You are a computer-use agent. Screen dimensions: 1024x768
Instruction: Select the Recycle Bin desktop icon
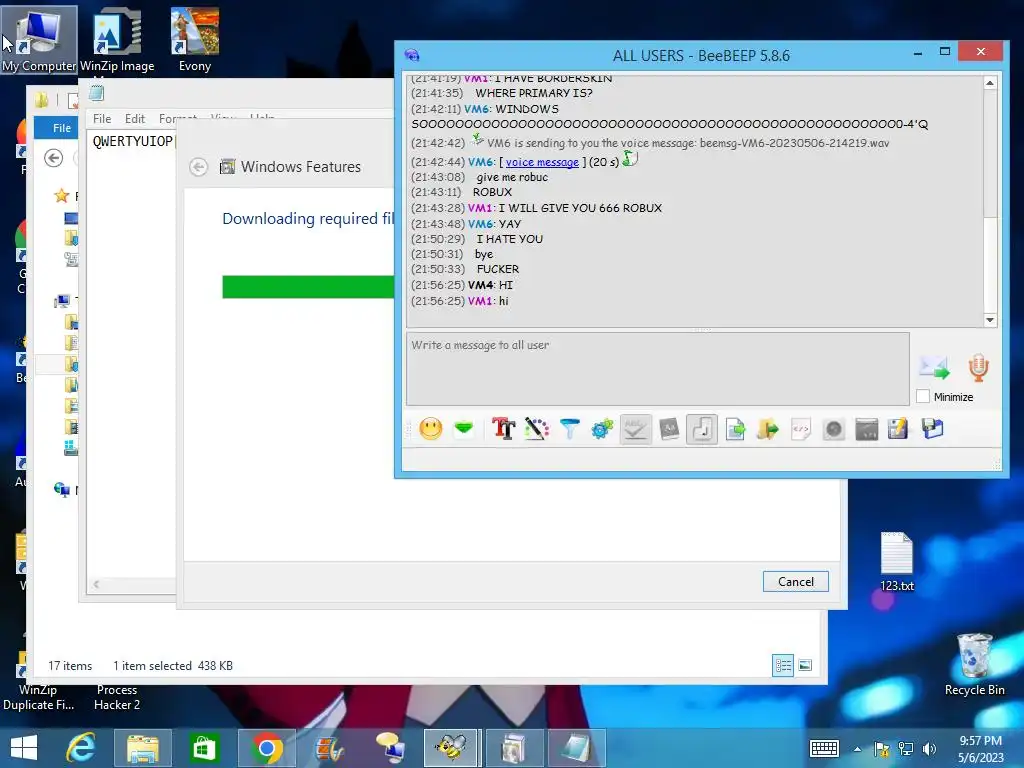[x=974, y=664]
